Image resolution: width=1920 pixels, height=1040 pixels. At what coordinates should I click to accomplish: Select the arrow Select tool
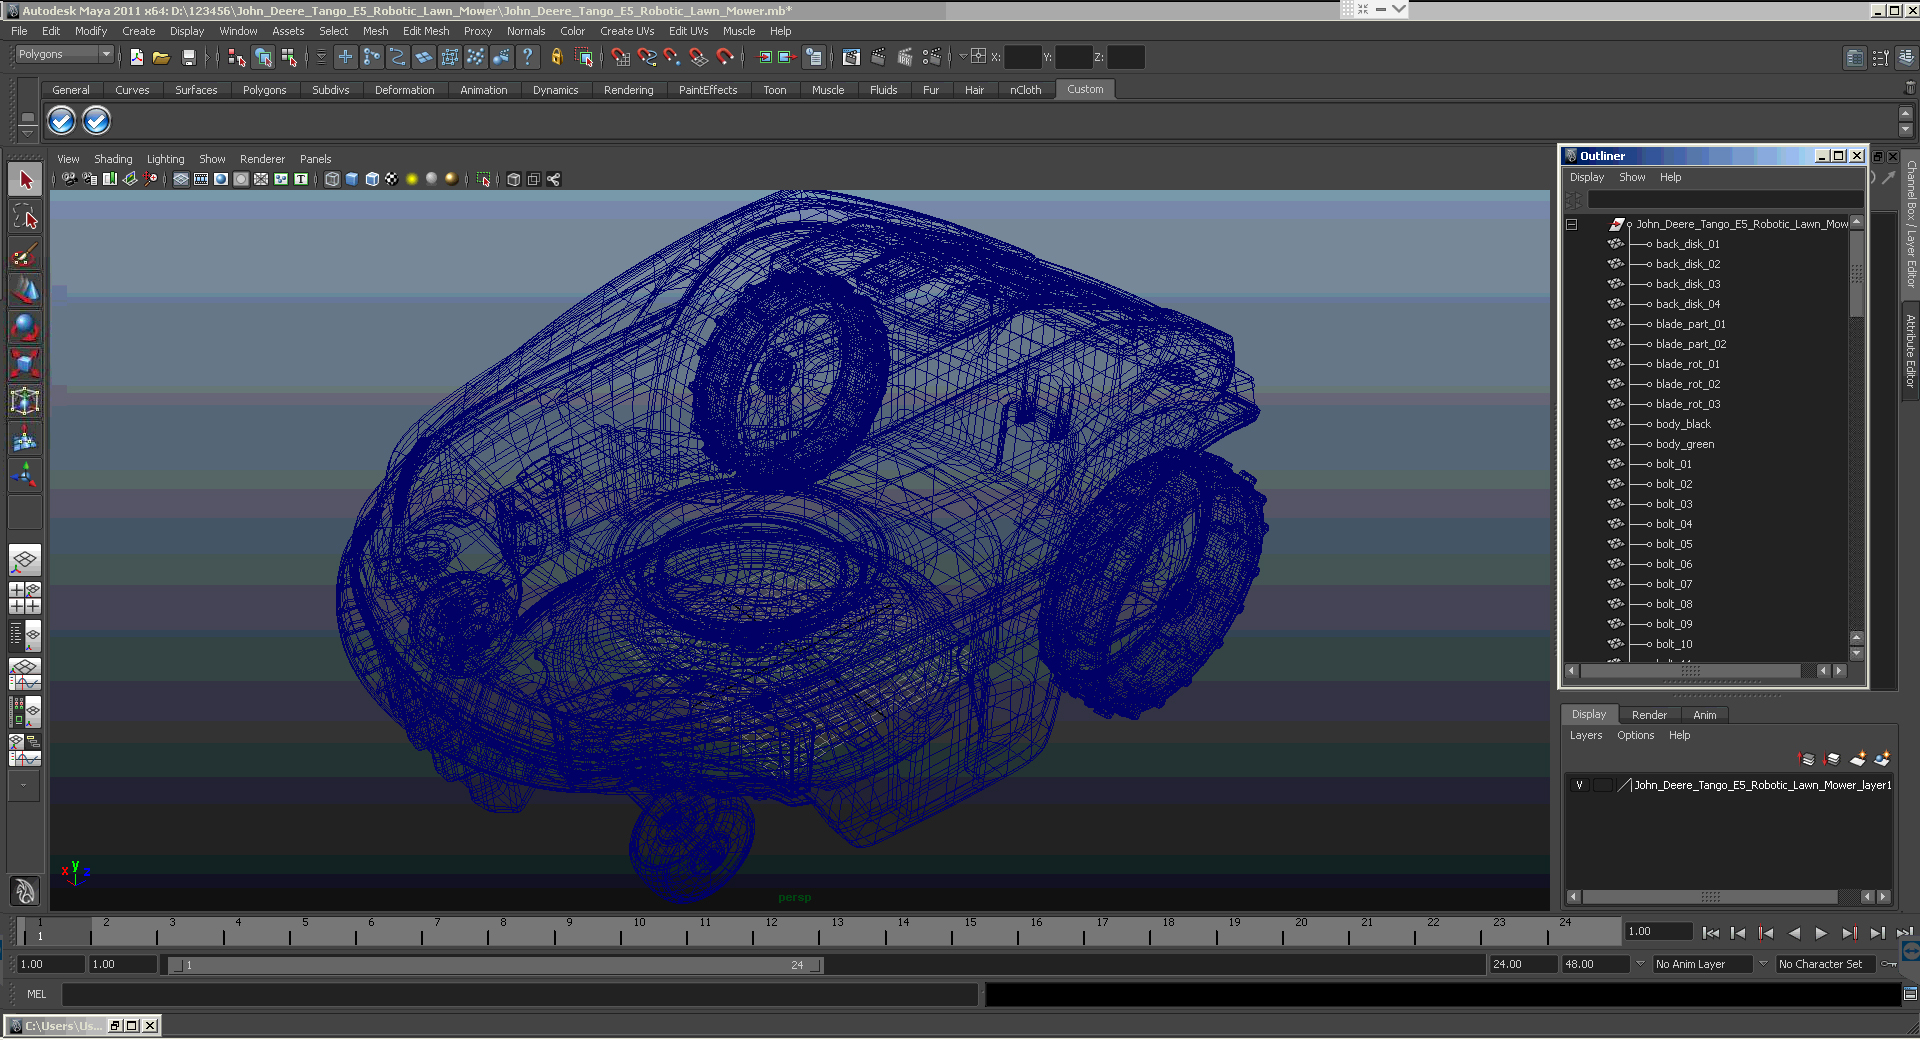[x=25, y=181]
